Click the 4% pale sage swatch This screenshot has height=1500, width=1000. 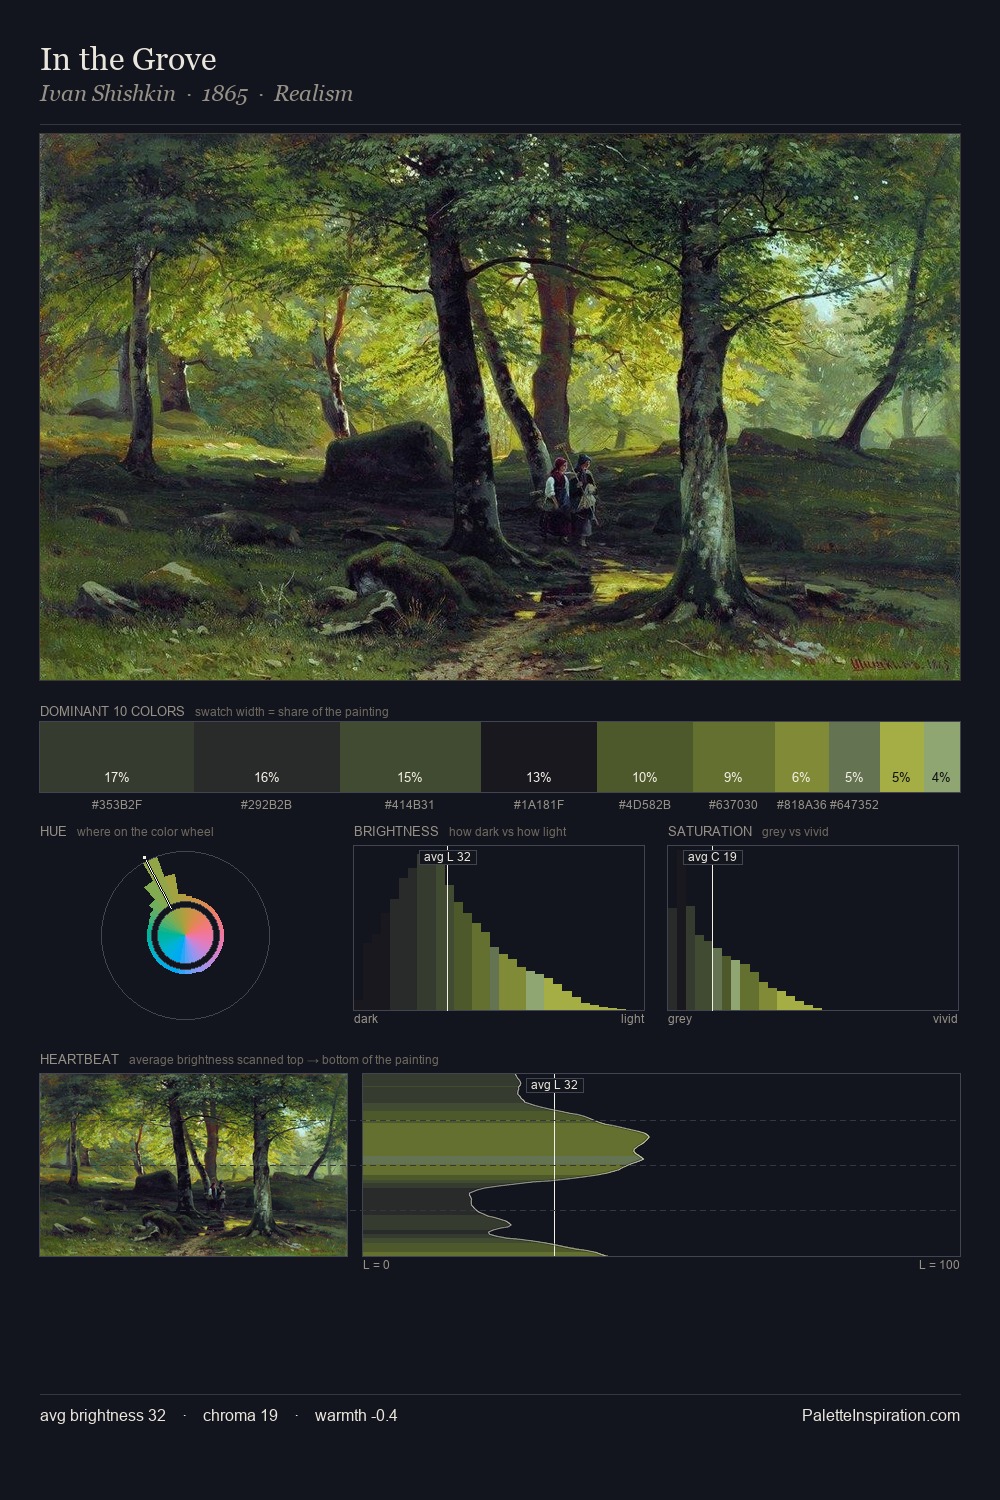[x=942, y=757]
